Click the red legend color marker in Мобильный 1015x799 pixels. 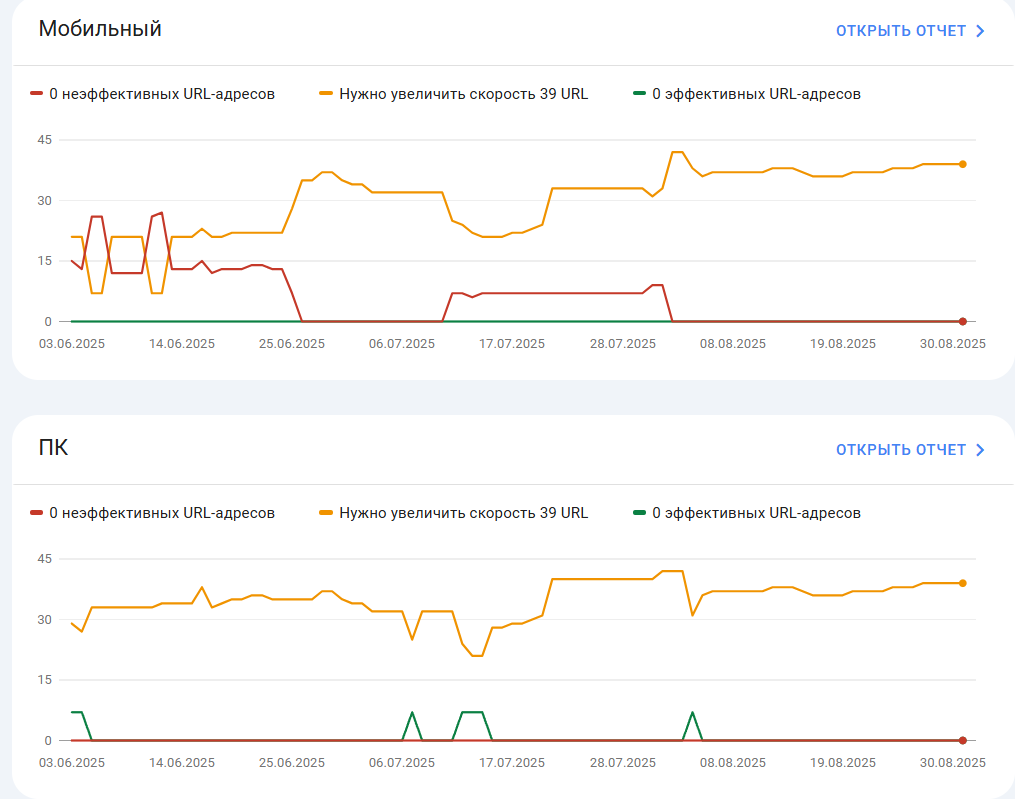click(36, 94)
